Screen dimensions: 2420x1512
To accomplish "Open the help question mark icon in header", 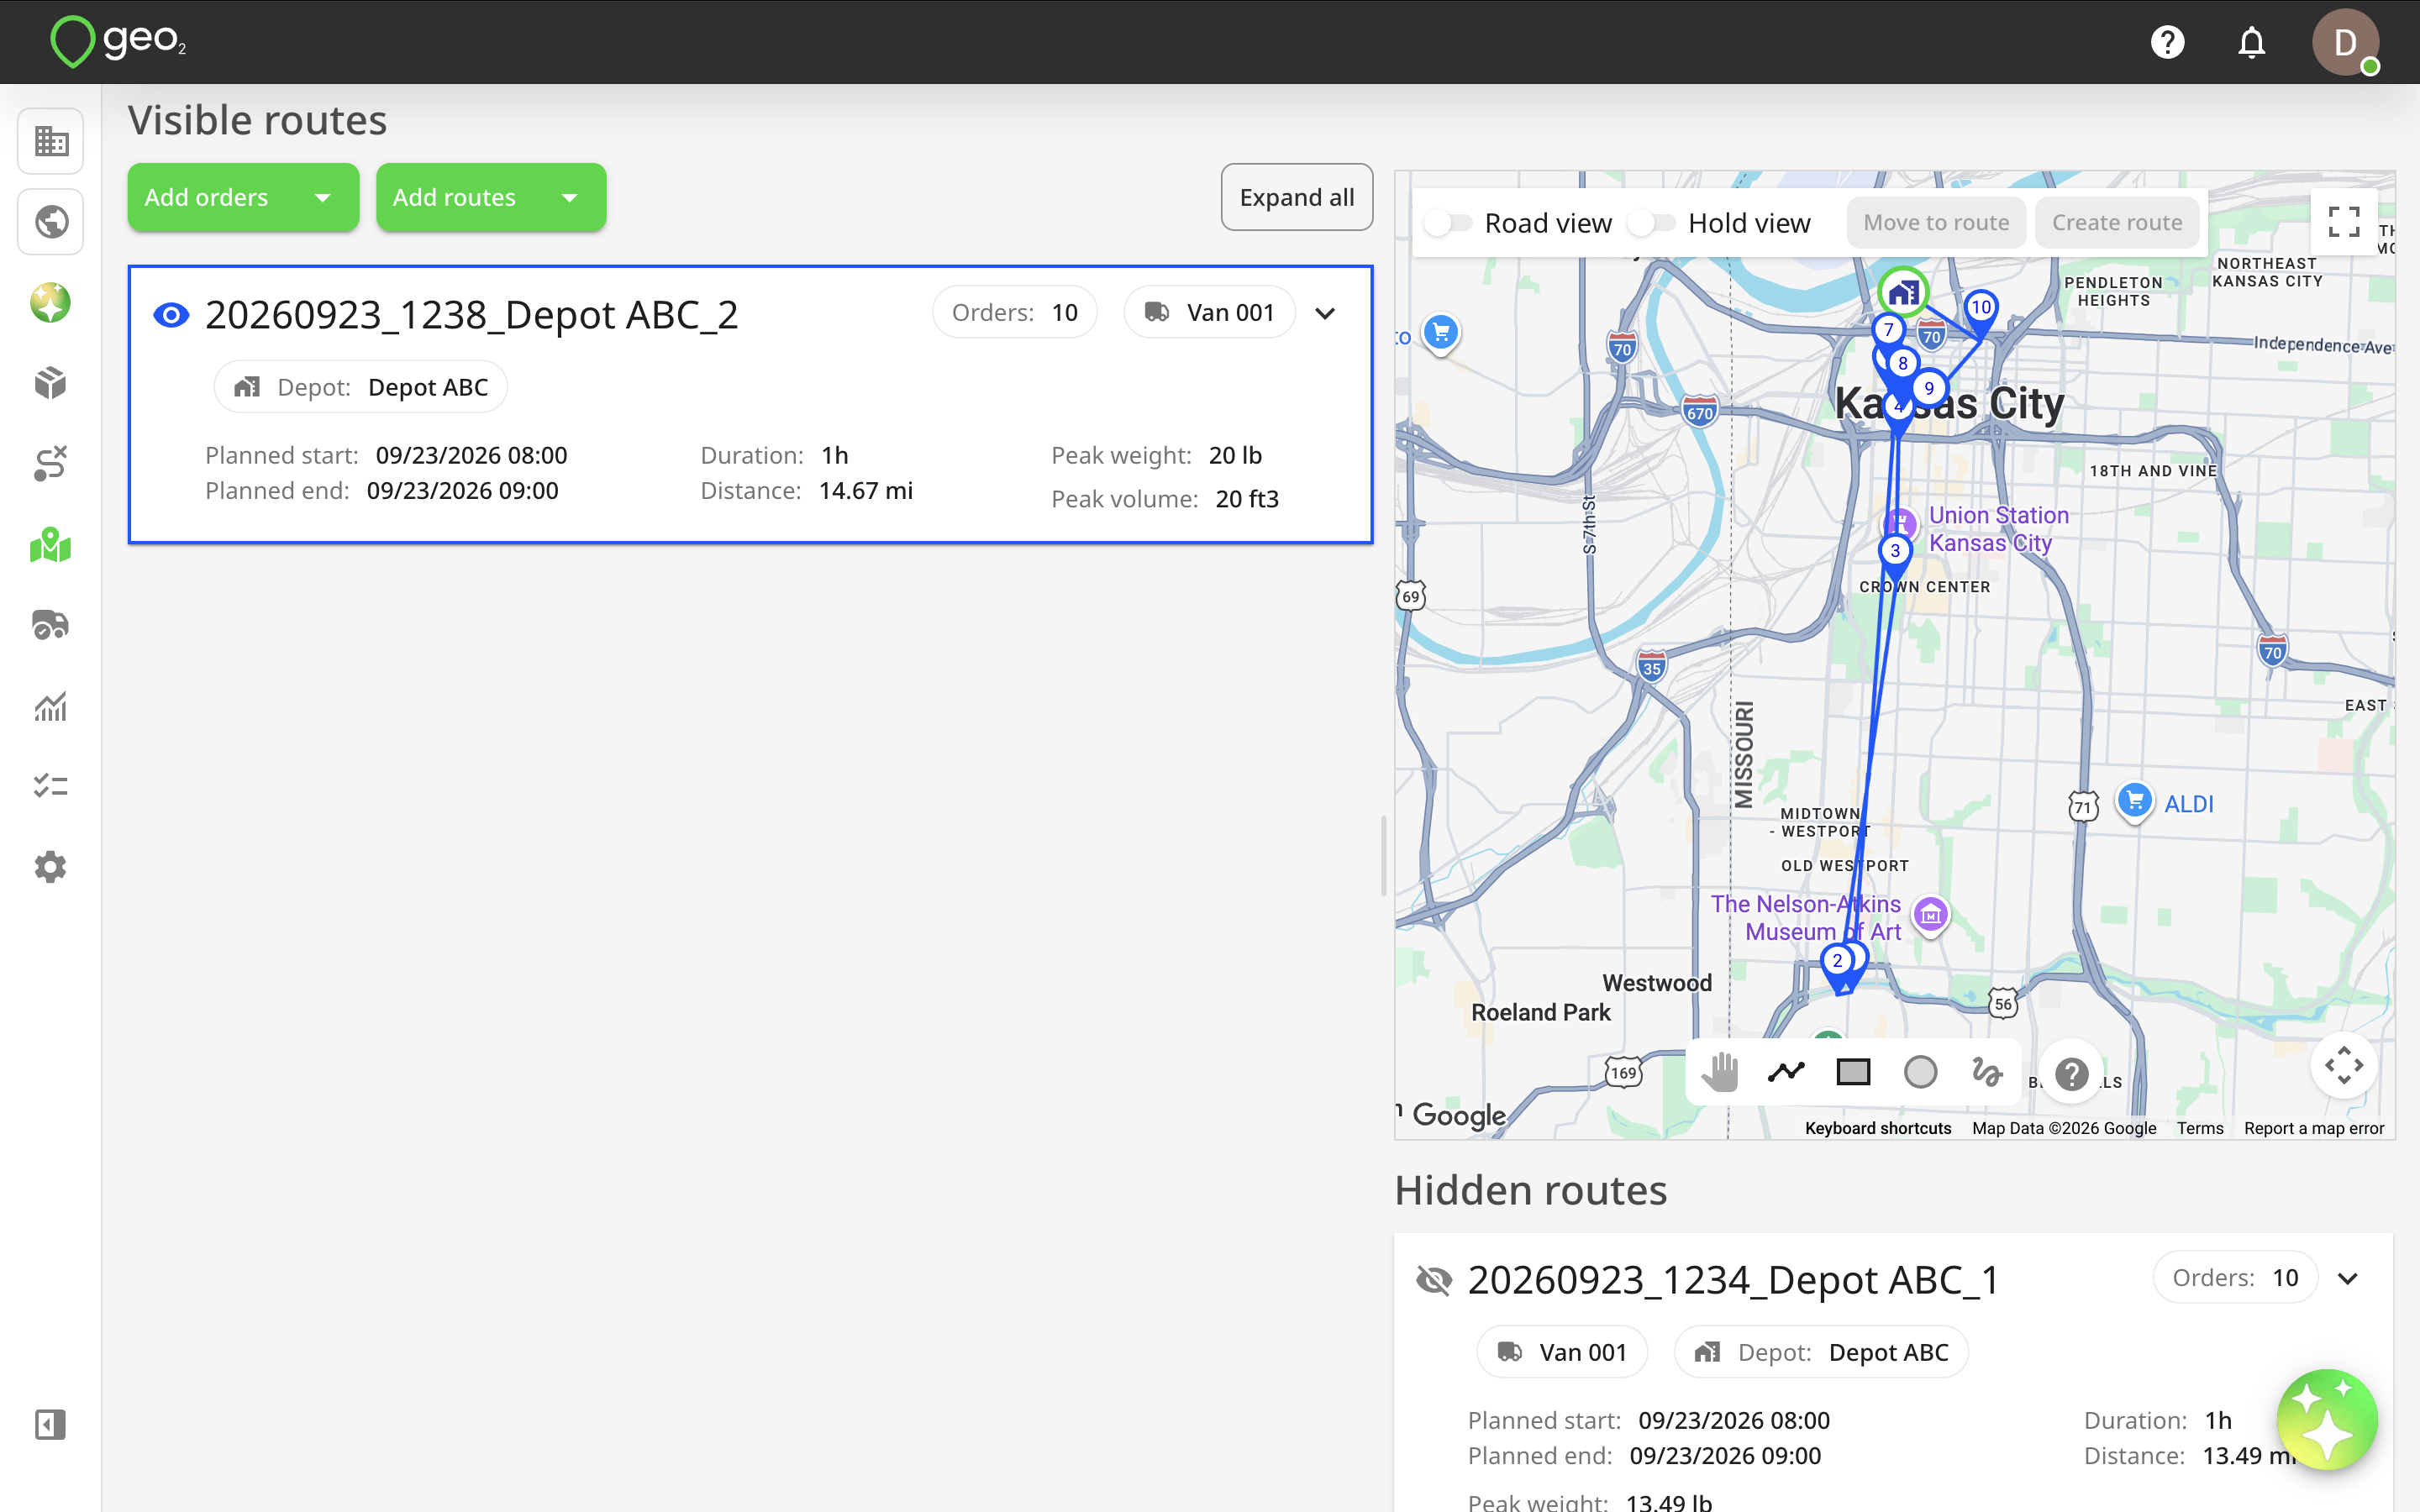I will [x=2167, y=42].
